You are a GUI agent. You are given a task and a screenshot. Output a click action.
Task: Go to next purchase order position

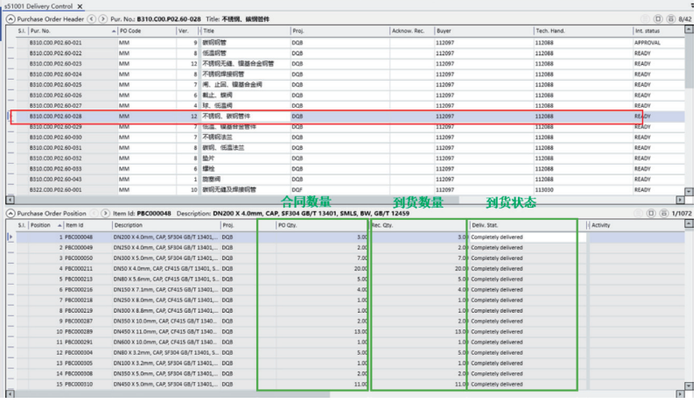coord(106,213)
